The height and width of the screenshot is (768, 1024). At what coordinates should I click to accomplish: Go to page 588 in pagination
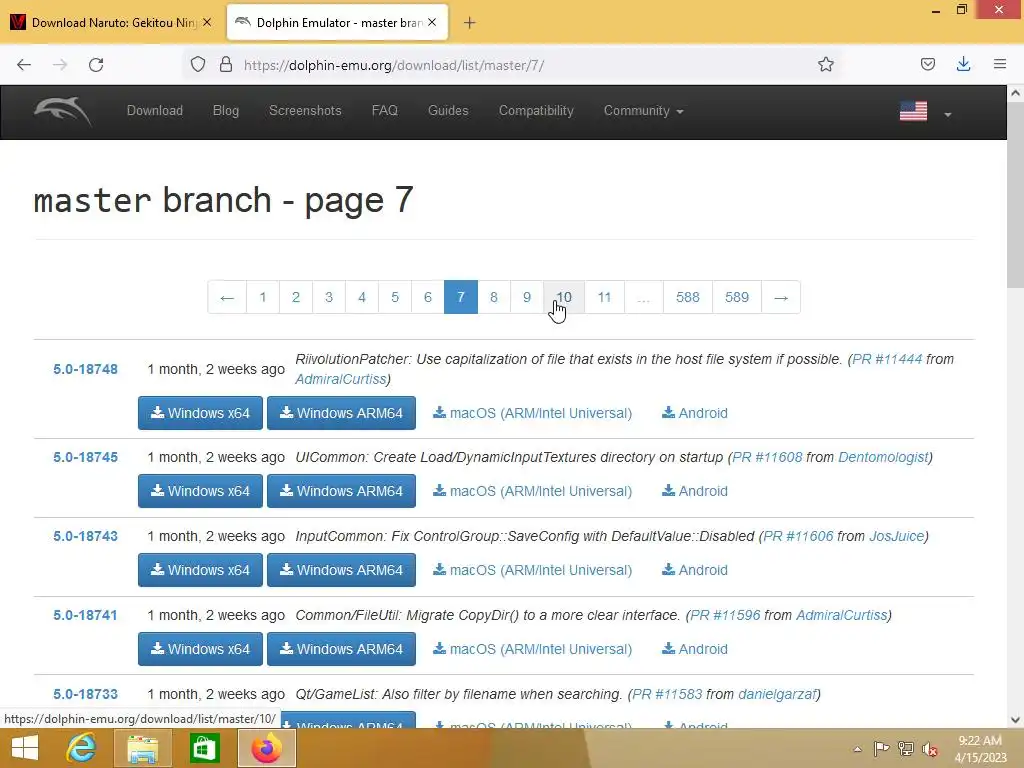pos(688,297)
